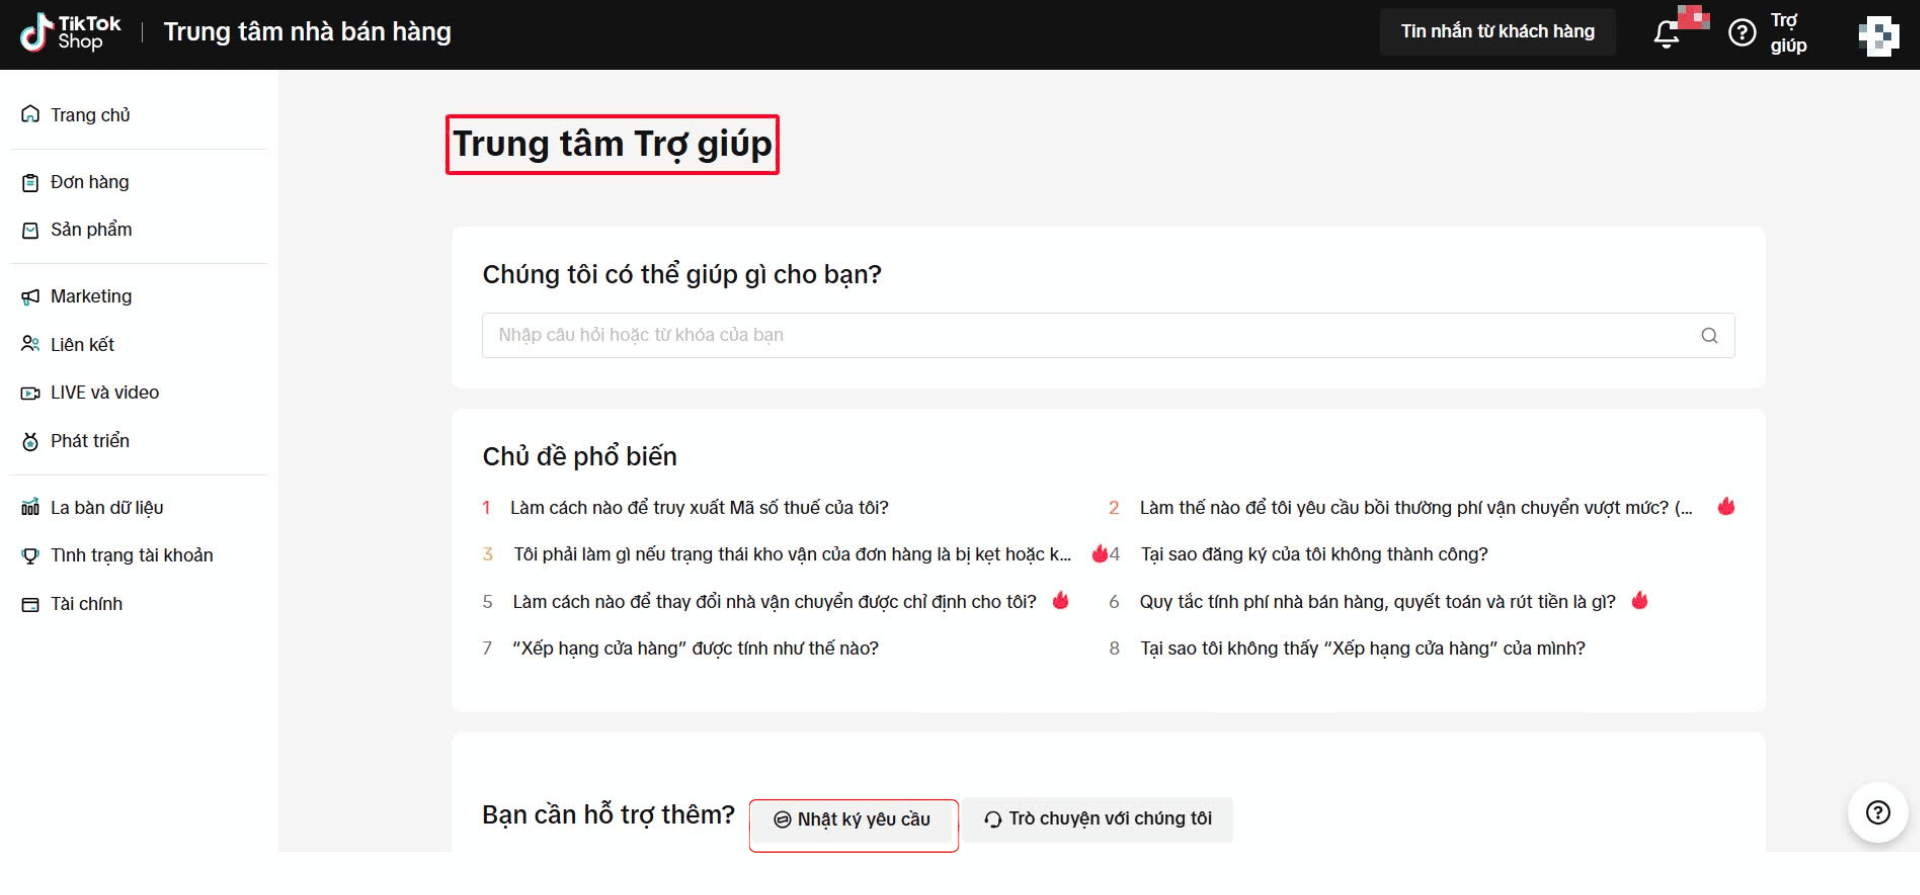1920x895 pixels.
Task: Open the notifications bell
Action: point(1666,34)
